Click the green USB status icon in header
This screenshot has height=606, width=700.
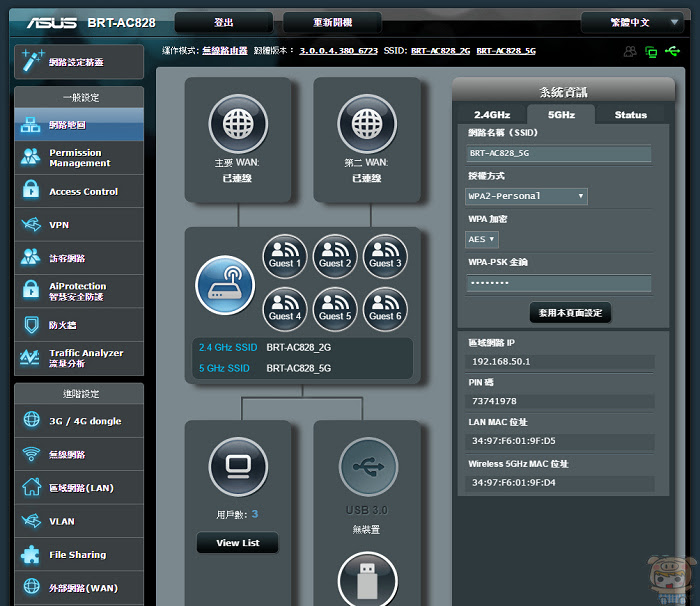pos(672,51)
